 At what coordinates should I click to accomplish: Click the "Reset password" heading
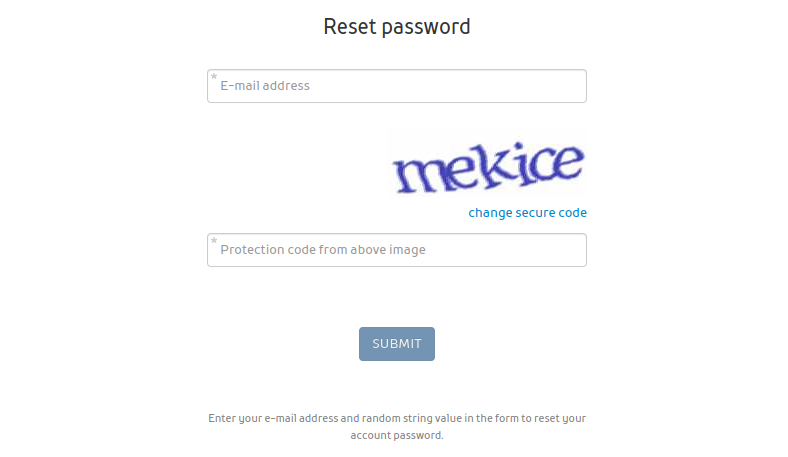[396, 27]
